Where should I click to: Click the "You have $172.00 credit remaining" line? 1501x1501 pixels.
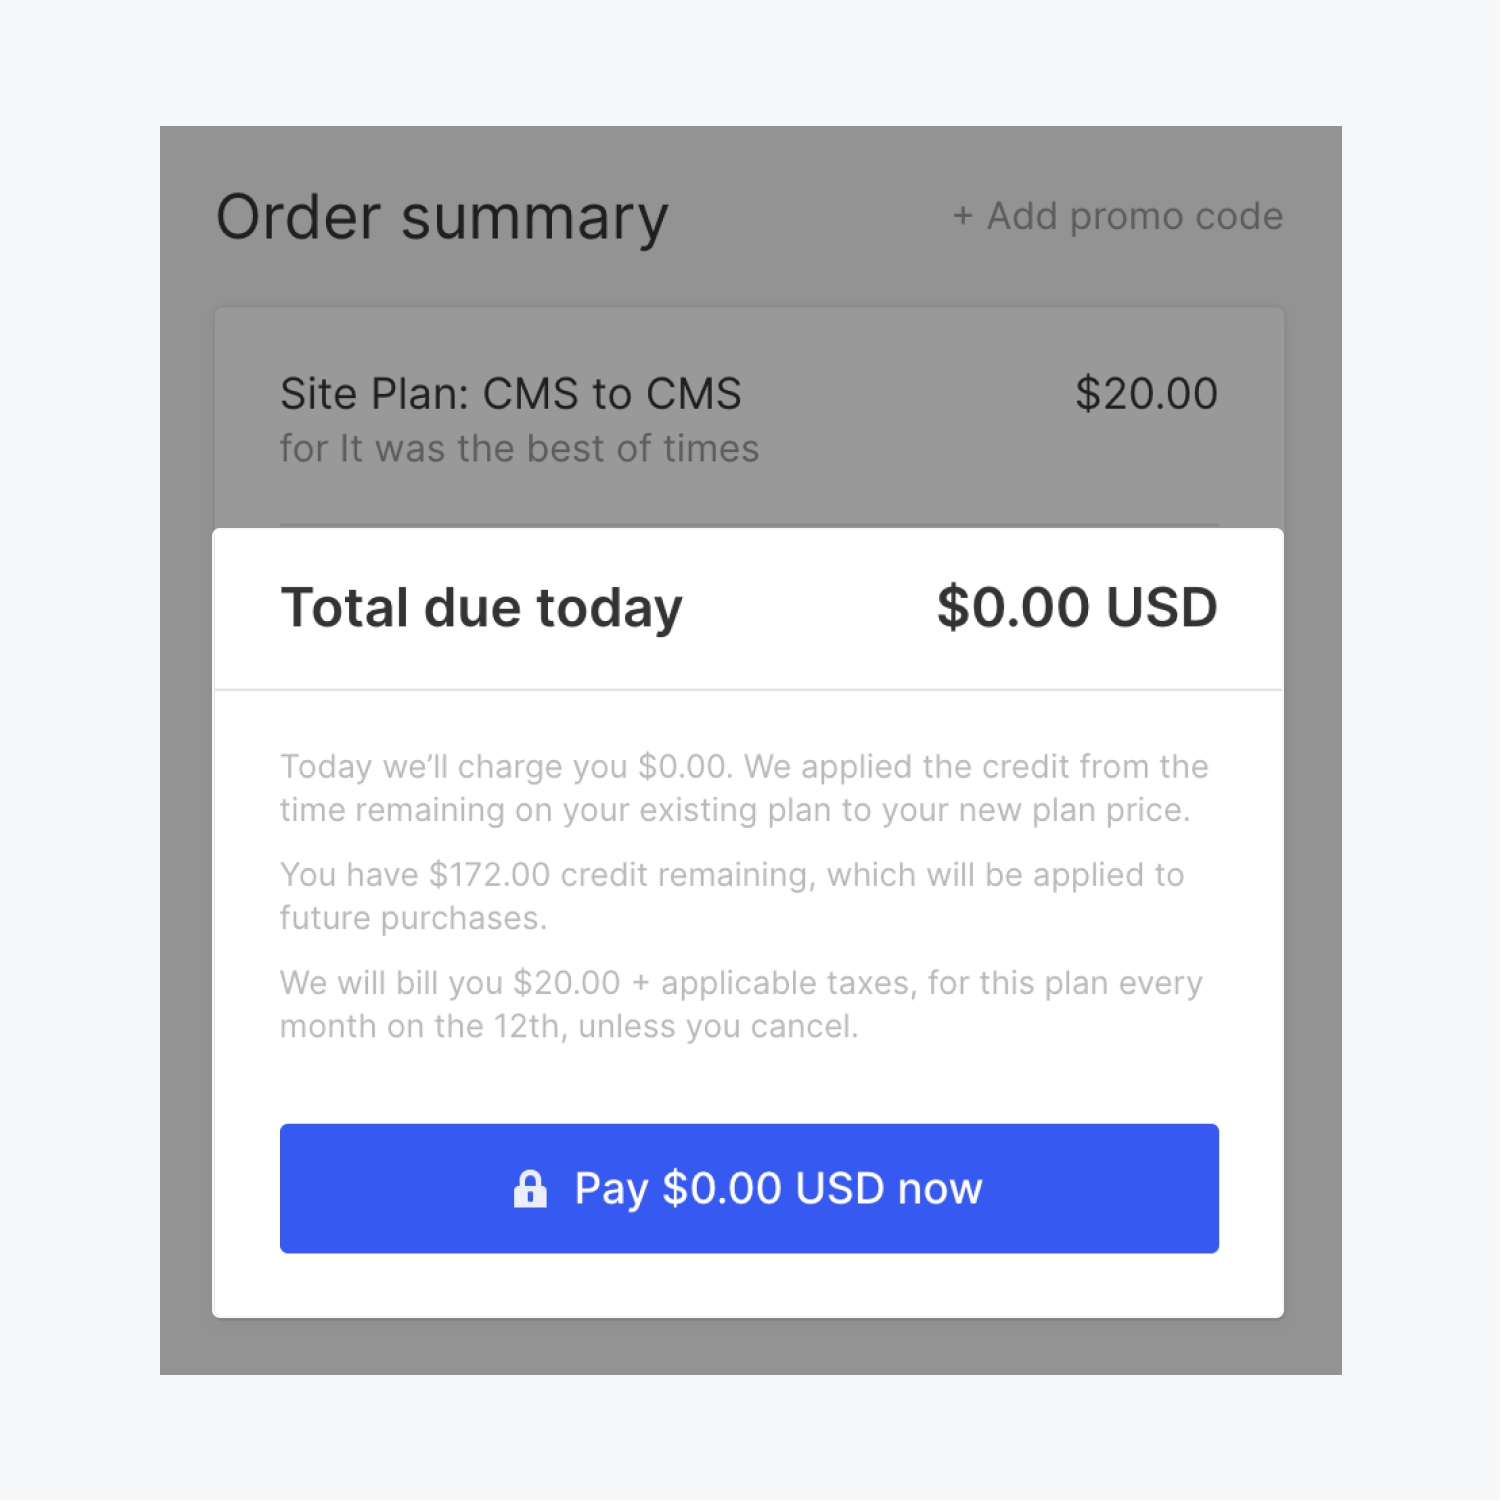[731, 875]
